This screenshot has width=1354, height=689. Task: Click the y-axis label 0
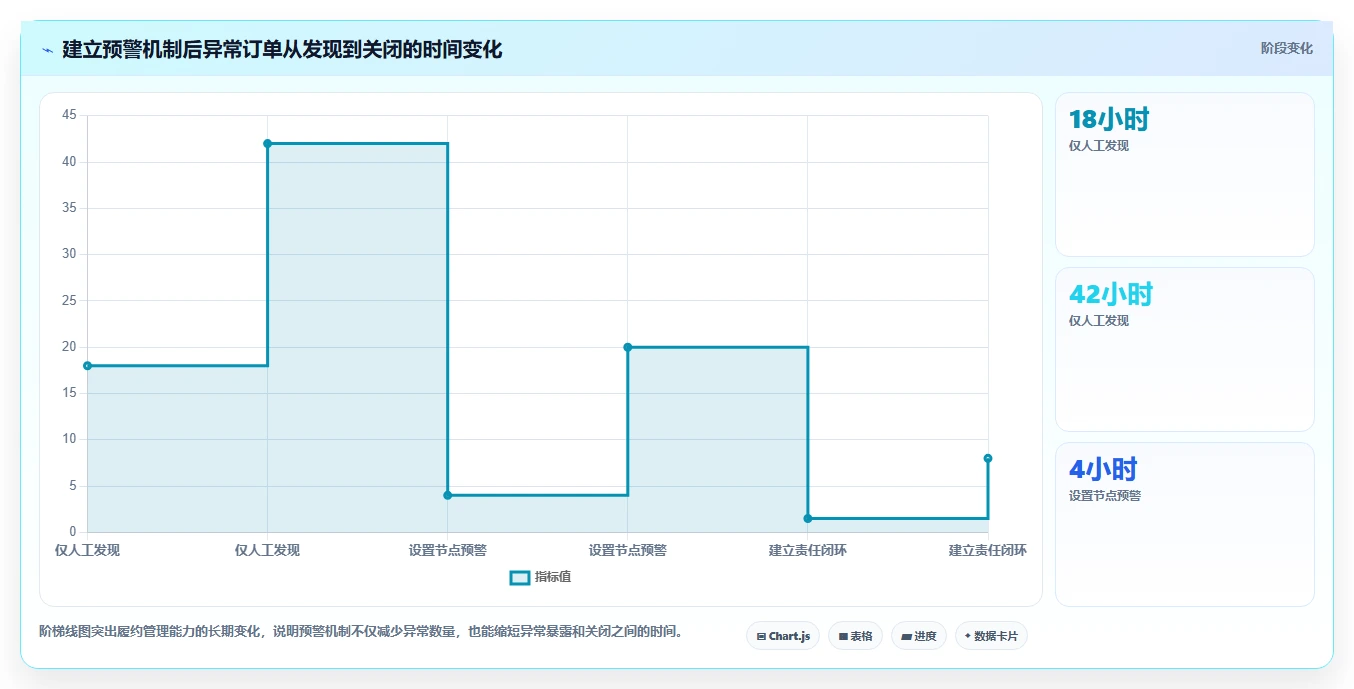click(73, 531)
